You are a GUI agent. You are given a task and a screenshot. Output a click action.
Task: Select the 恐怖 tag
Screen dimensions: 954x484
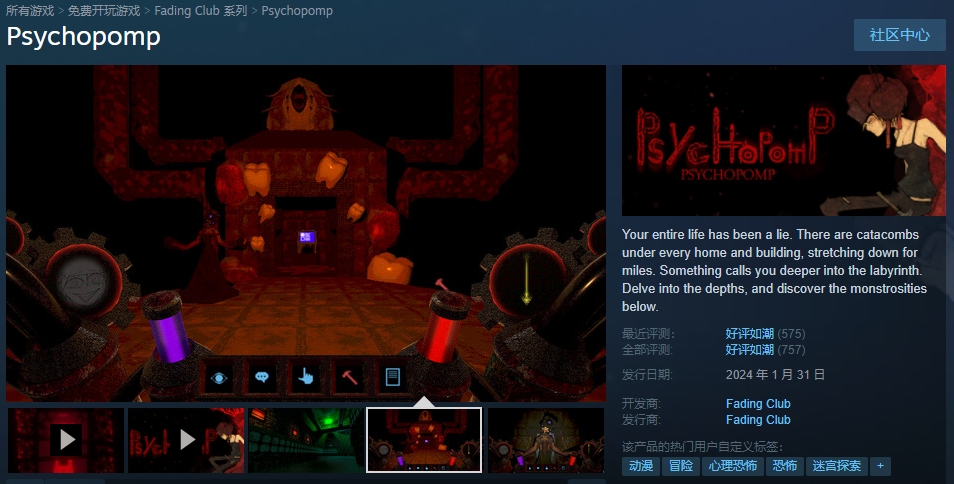[x=785, y=466]
